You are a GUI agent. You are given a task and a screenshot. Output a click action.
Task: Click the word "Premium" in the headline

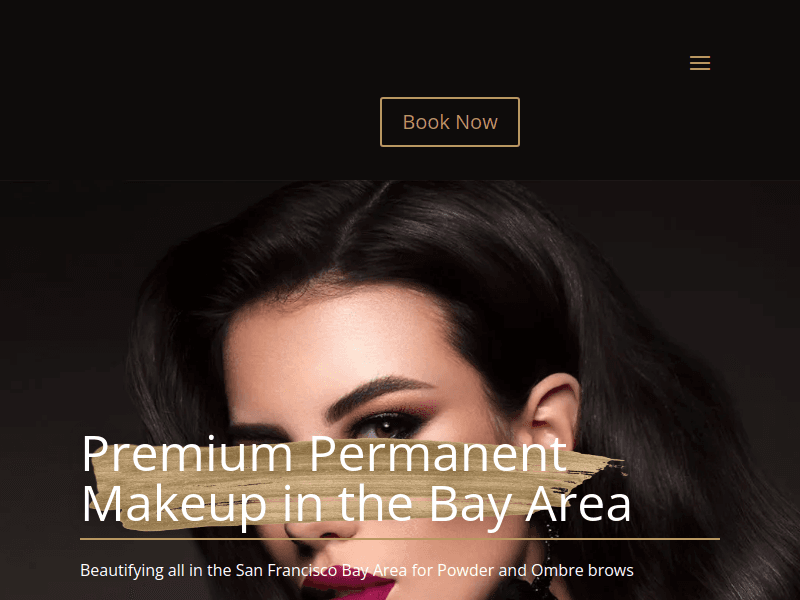point(187,454)
